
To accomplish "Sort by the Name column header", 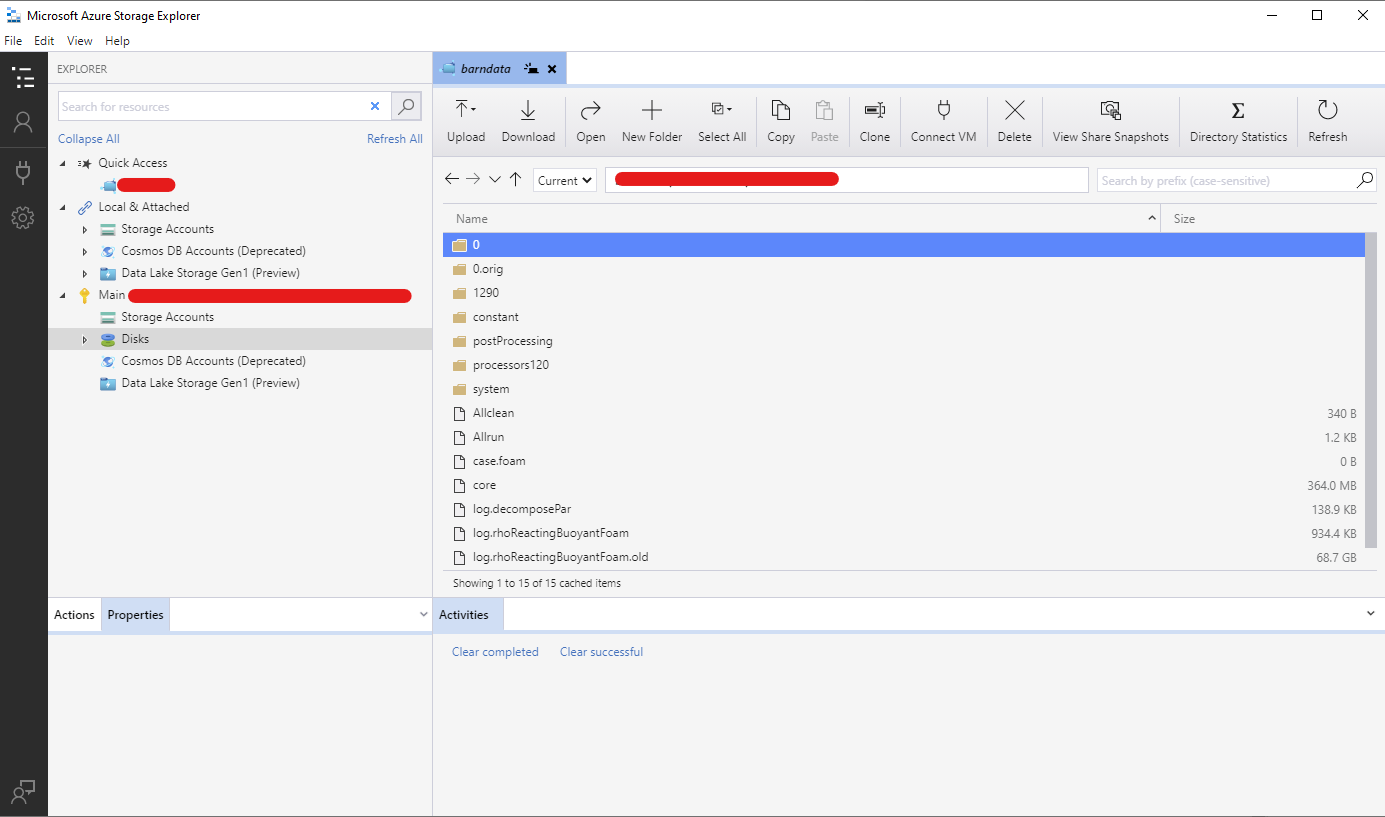I will pos(802,218).
